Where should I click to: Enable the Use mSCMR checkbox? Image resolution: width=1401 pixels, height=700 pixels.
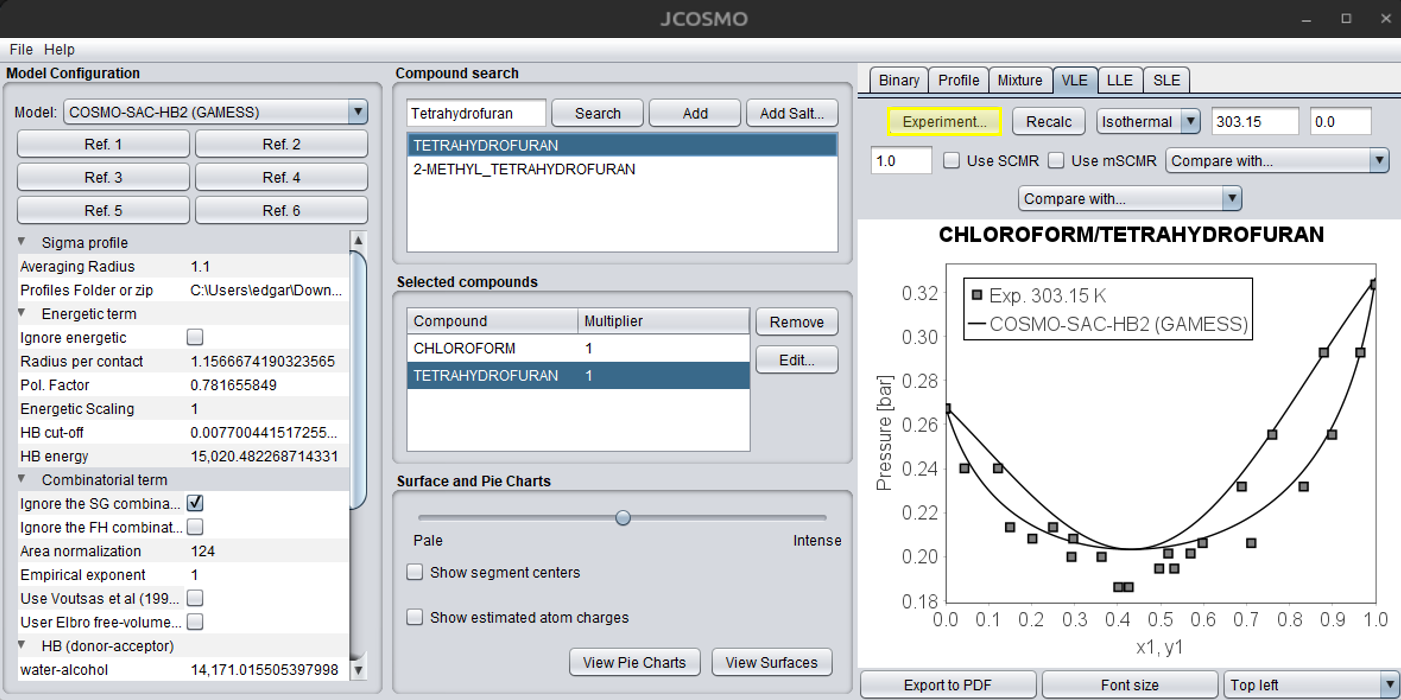point(1055,160)
